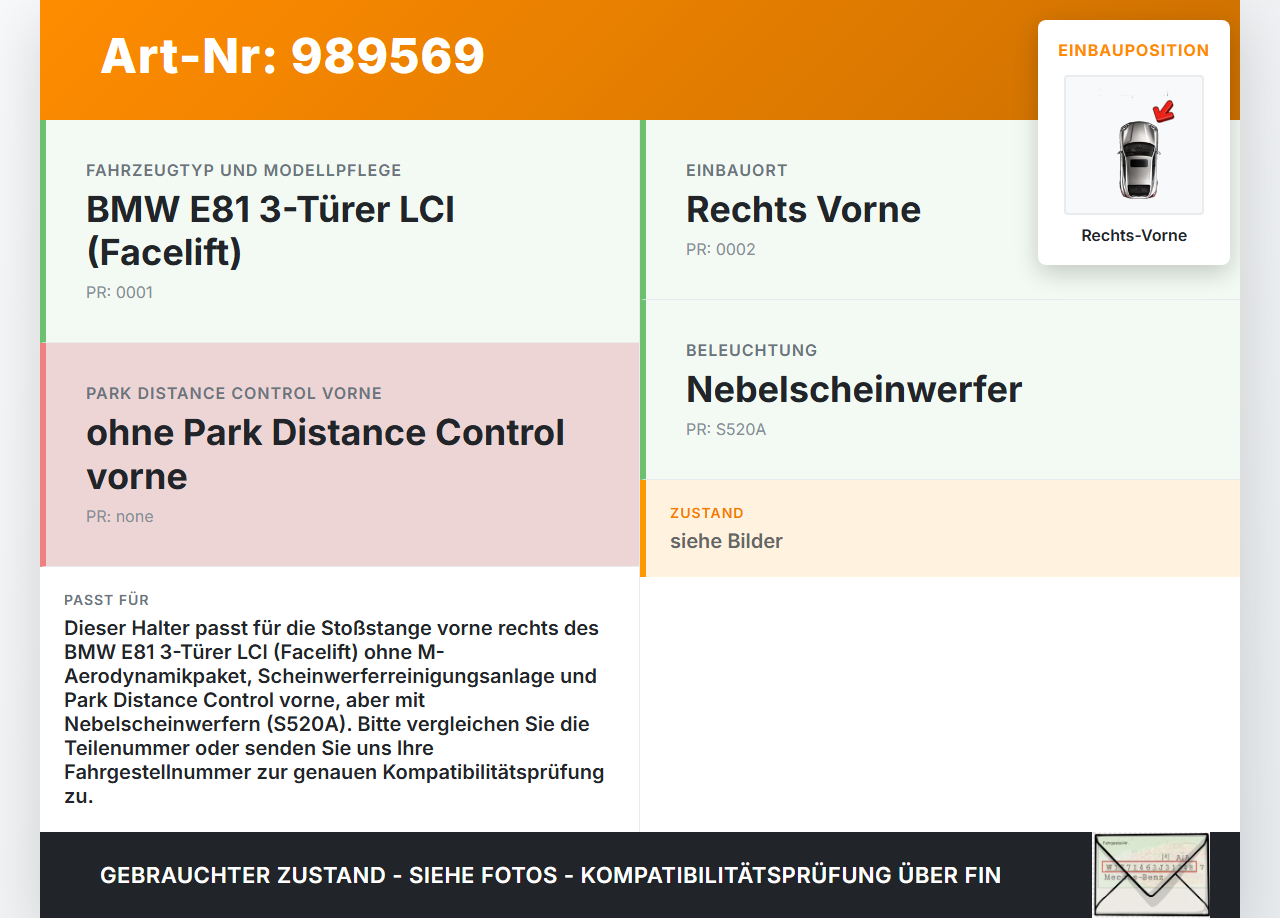Click the GEBRAUCHTER ZUSTAND footer banner text
The image size is (1280, 918).
pyautogui.click(x=550, y=875)
